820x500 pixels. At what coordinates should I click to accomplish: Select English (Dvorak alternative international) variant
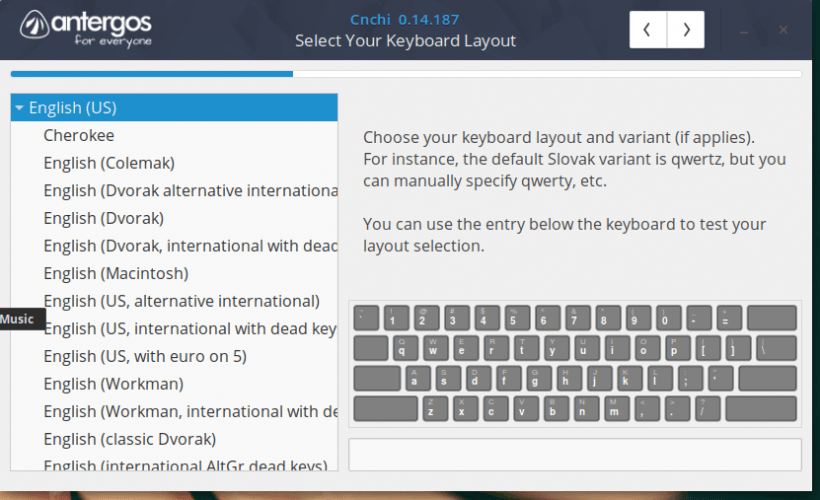point(189,190)
